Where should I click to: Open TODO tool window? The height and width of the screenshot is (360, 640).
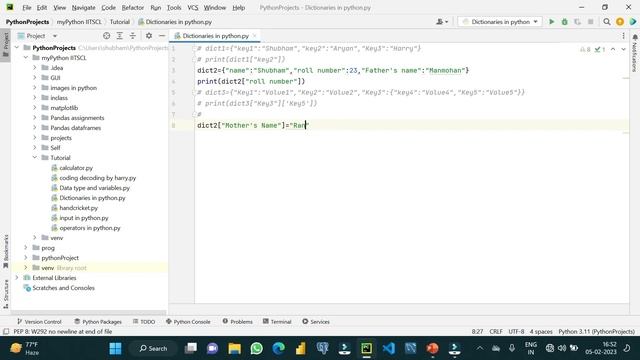coord(144,322)
